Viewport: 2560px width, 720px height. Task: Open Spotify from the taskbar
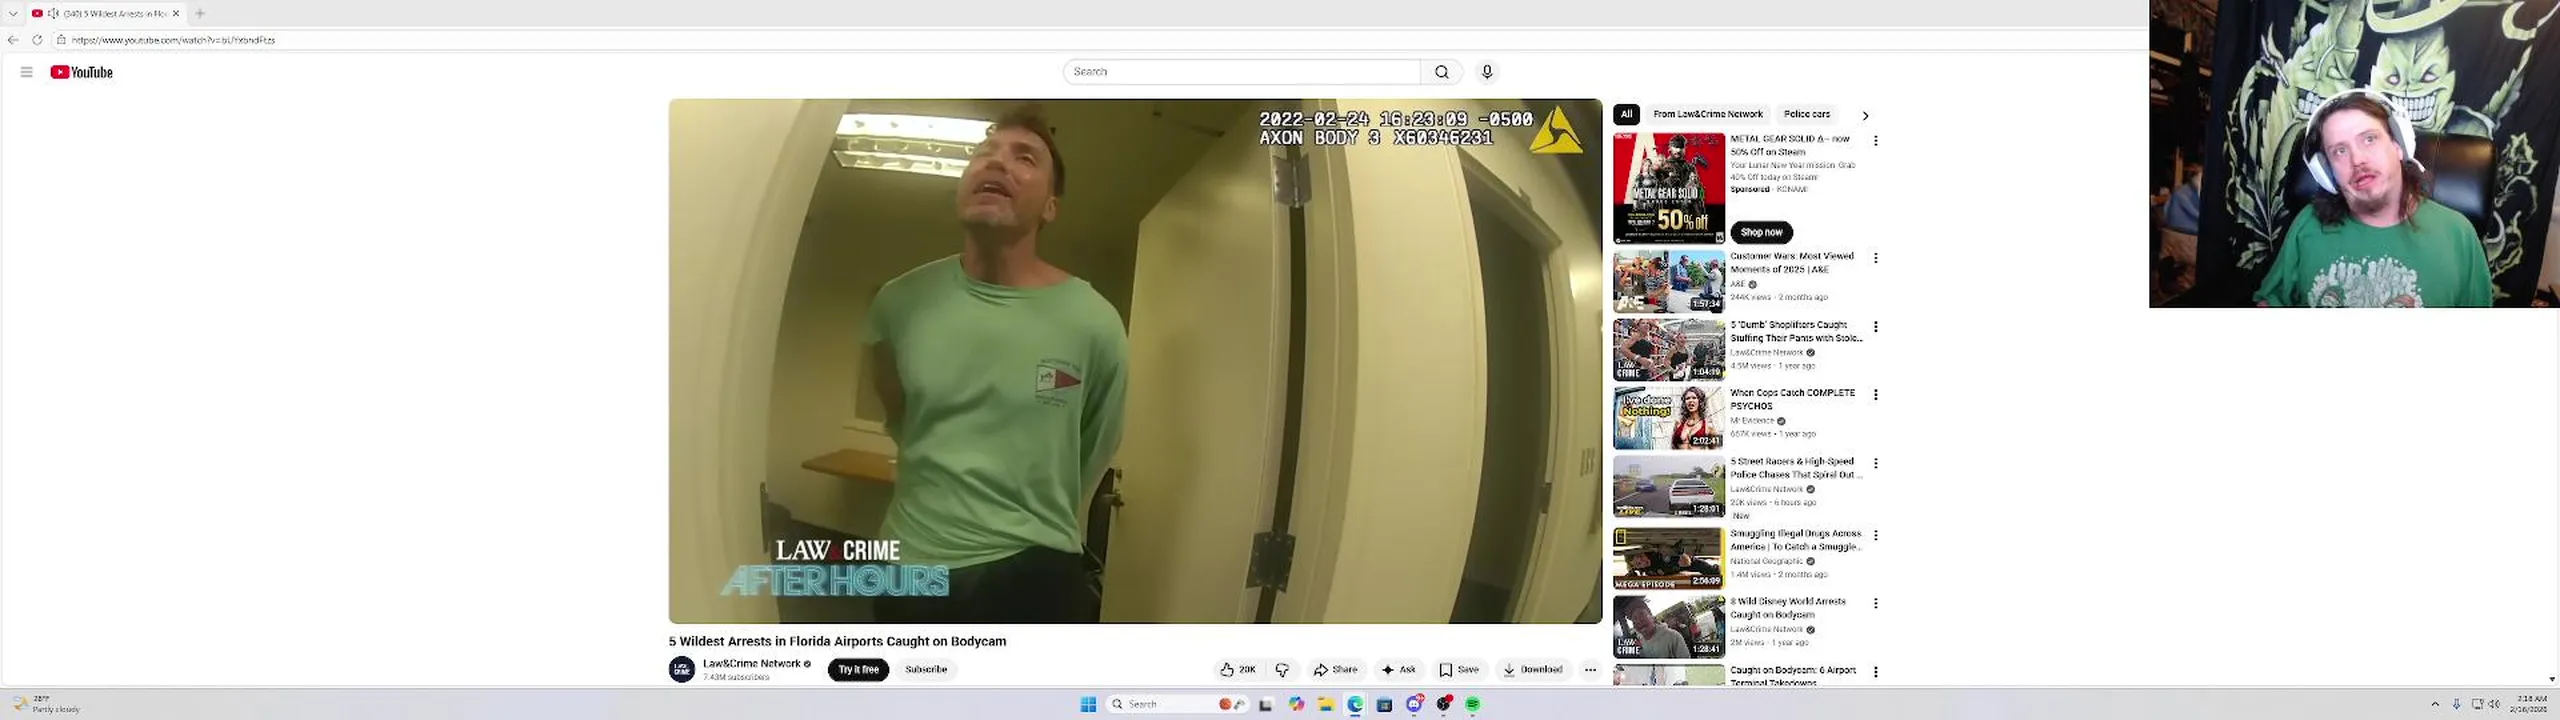1472,704
